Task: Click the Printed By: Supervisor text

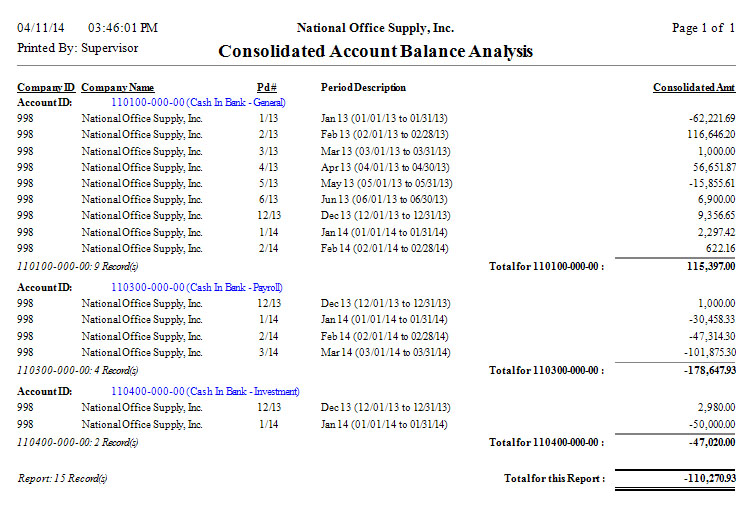Action: [x=78, y=47]
